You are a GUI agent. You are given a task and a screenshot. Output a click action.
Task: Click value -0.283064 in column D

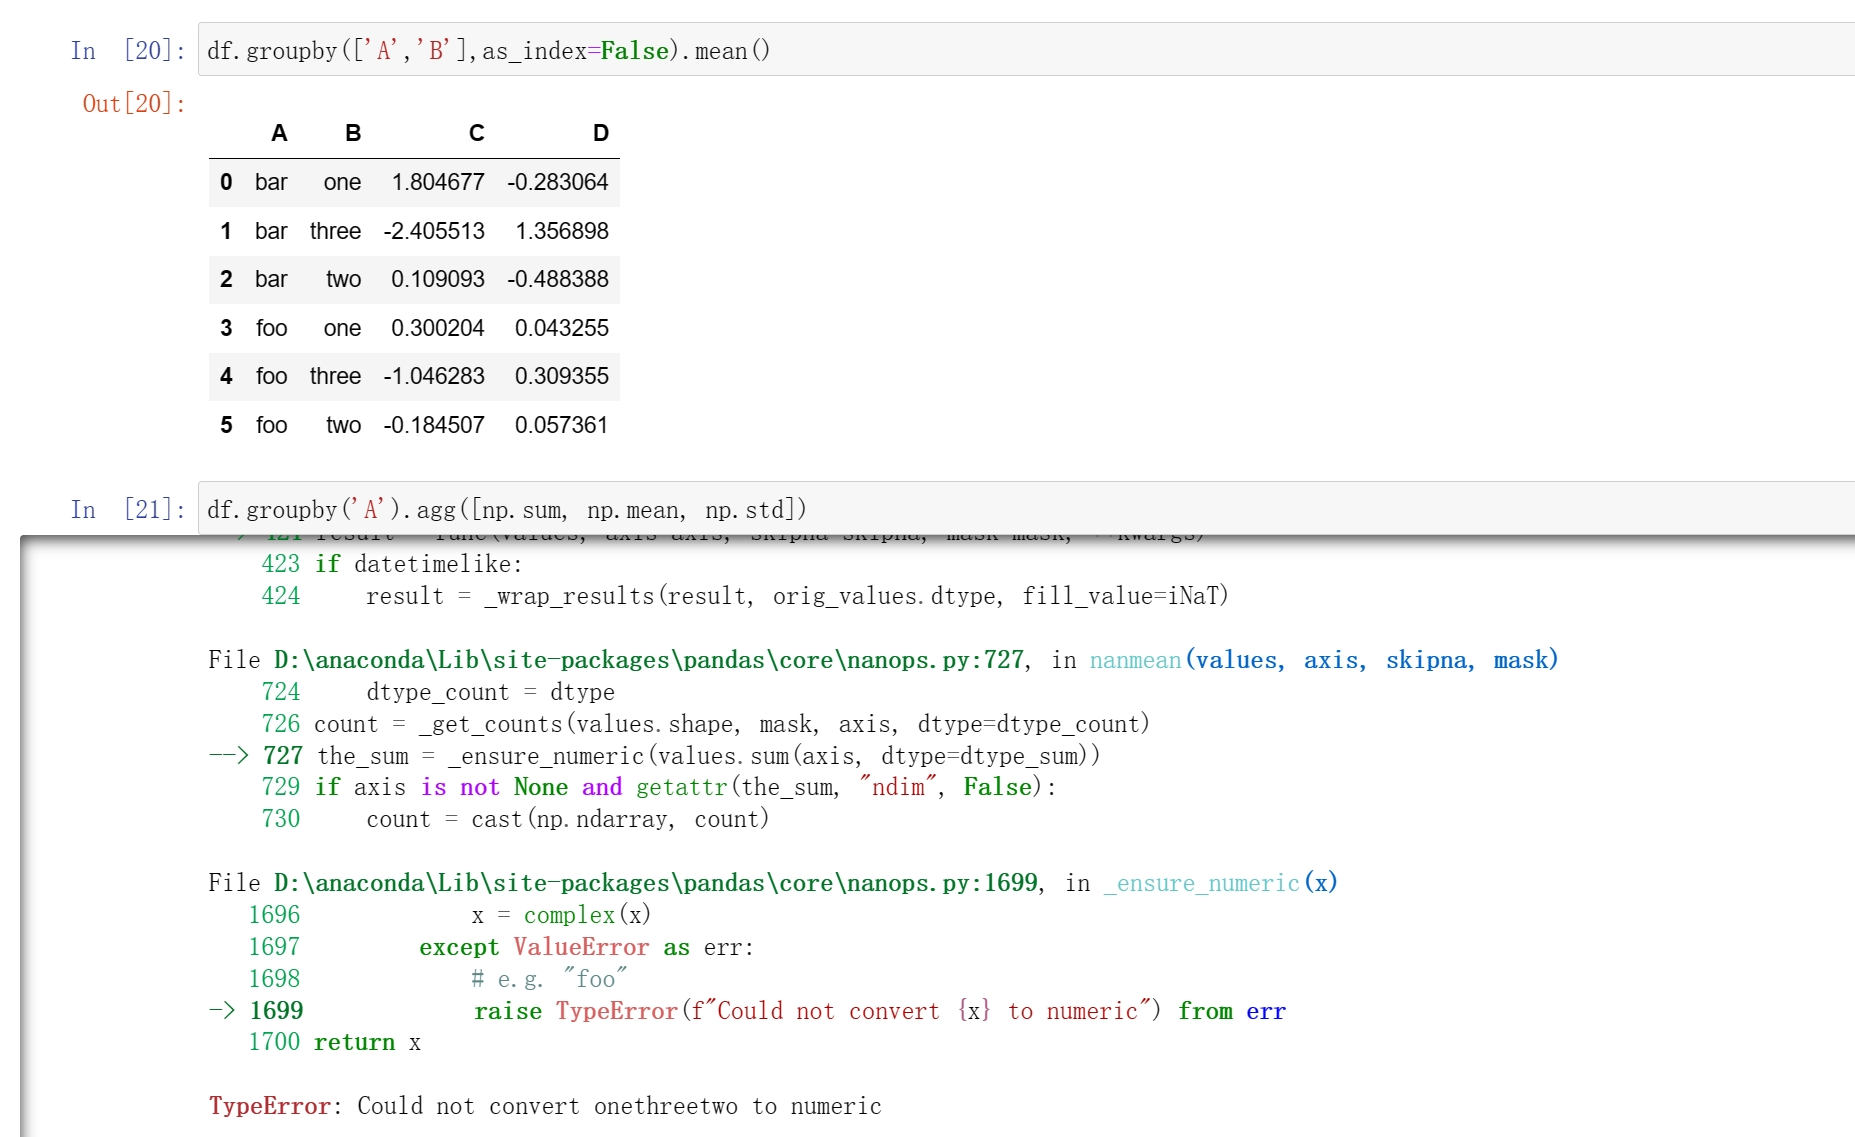coord(557,182)
